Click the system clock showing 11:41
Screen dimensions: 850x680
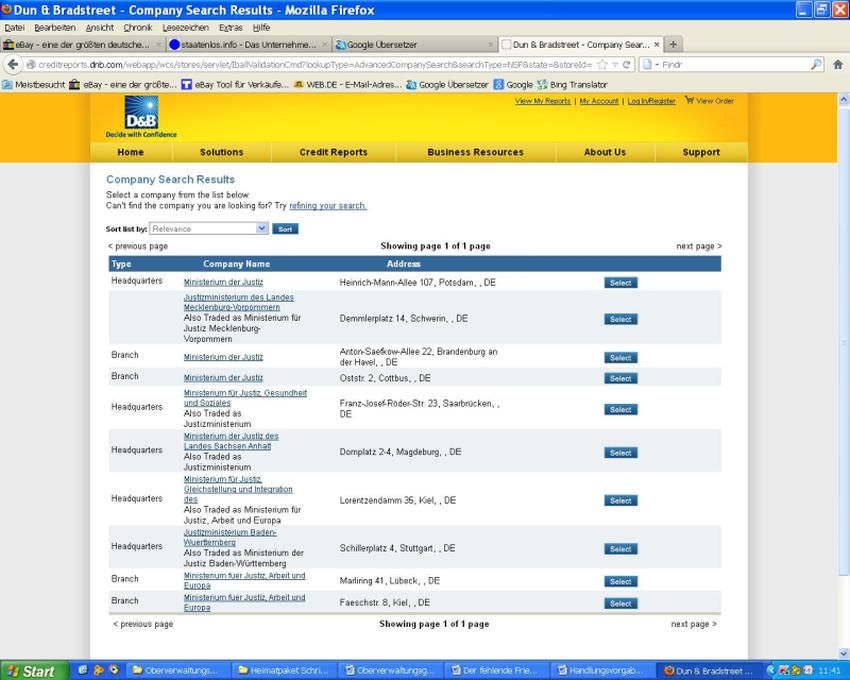click(x=828, y=671)
